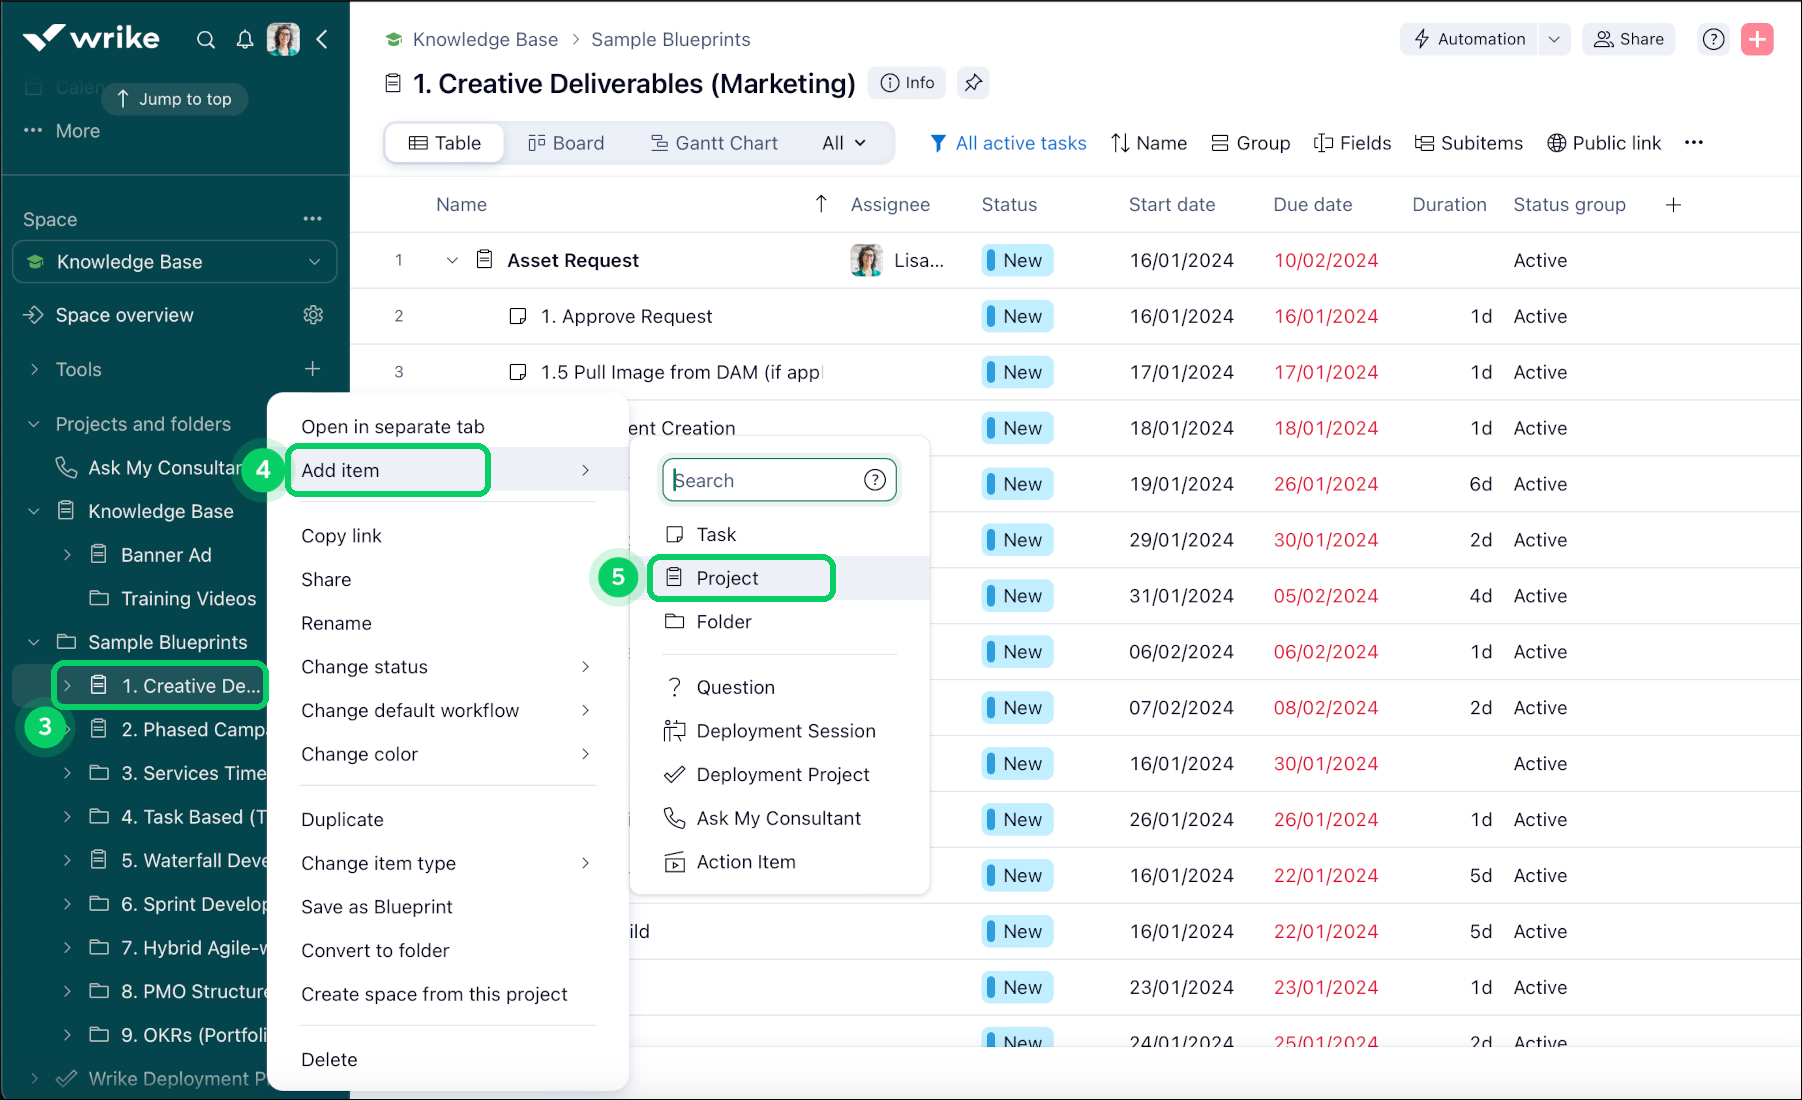Check the 1. Approve Request task box

518,316
